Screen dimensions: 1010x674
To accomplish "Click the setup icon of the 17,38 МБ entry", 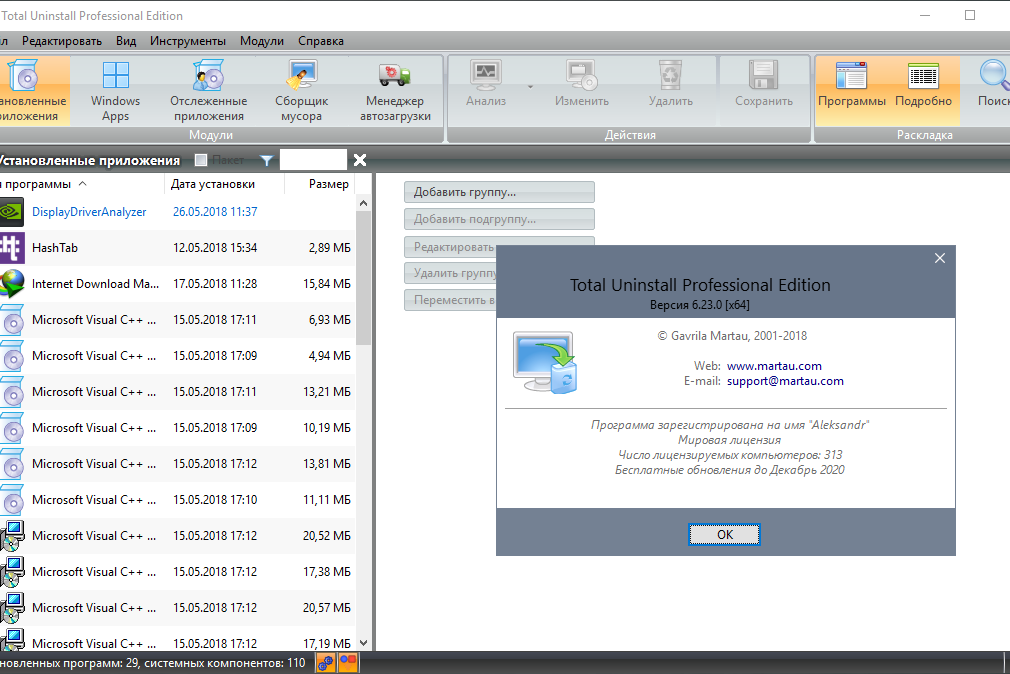I will coord(12,572).
